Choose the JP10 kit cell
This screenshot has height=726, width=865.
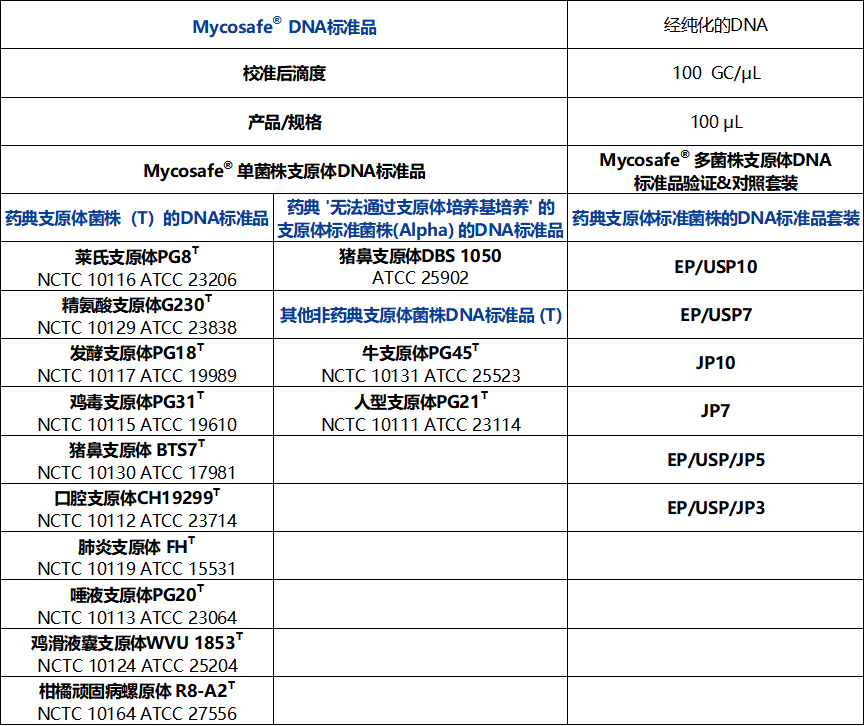pyautogui.click(x=716, y=363)
